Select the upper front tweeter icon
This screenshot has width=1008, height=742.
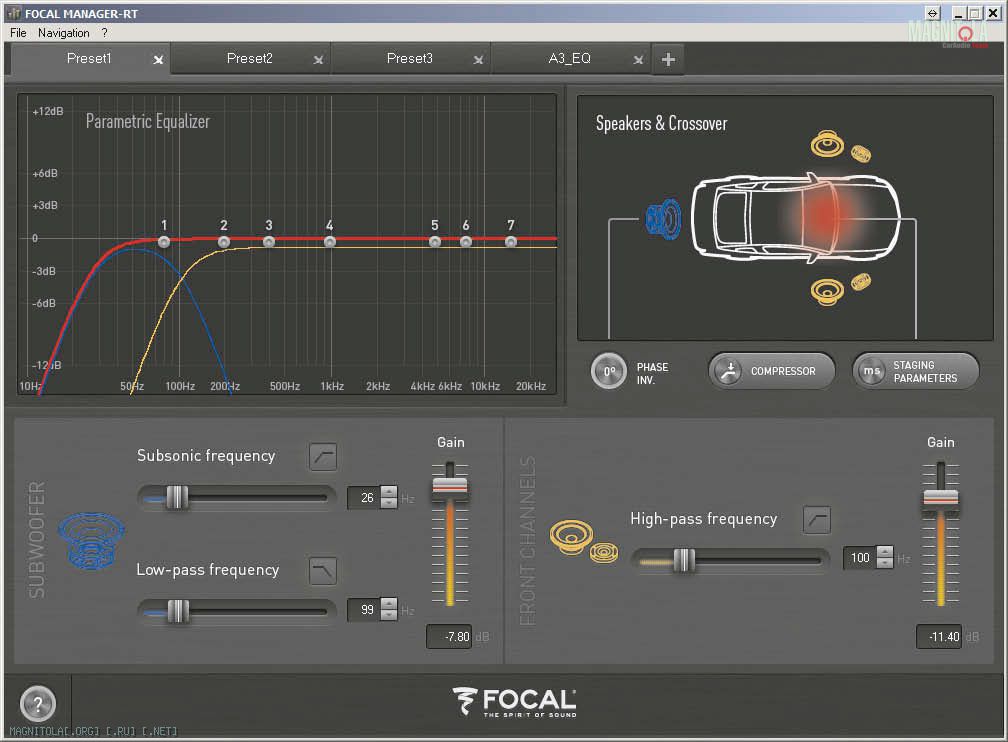pos(861,153)
